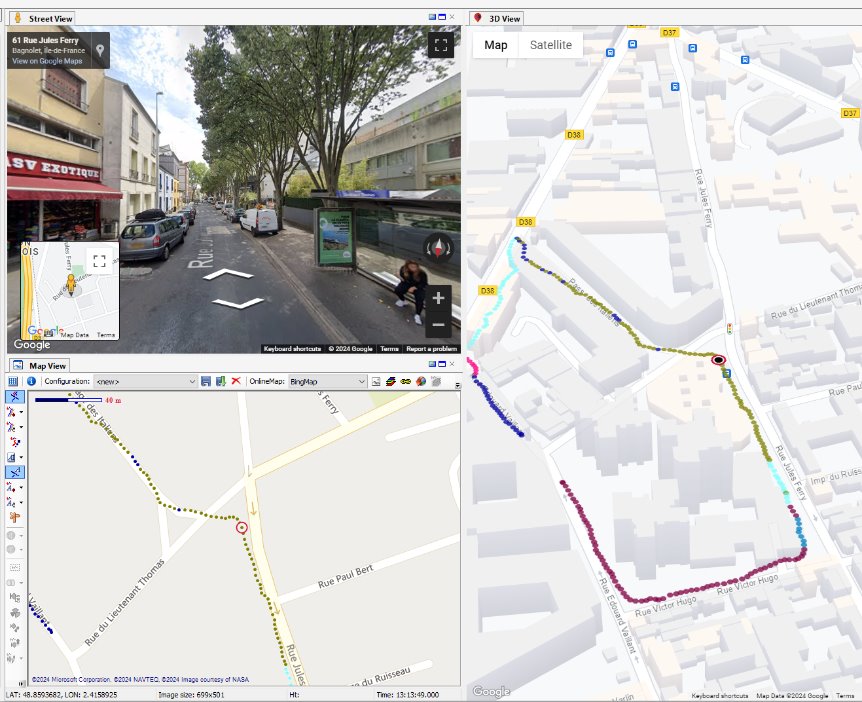Image resolution: width=862 pixels, height=702 pixels.
Task: Click the 61 Rue Jules Ferry address text
Action: pyautogui.click(x=45, y=40)
